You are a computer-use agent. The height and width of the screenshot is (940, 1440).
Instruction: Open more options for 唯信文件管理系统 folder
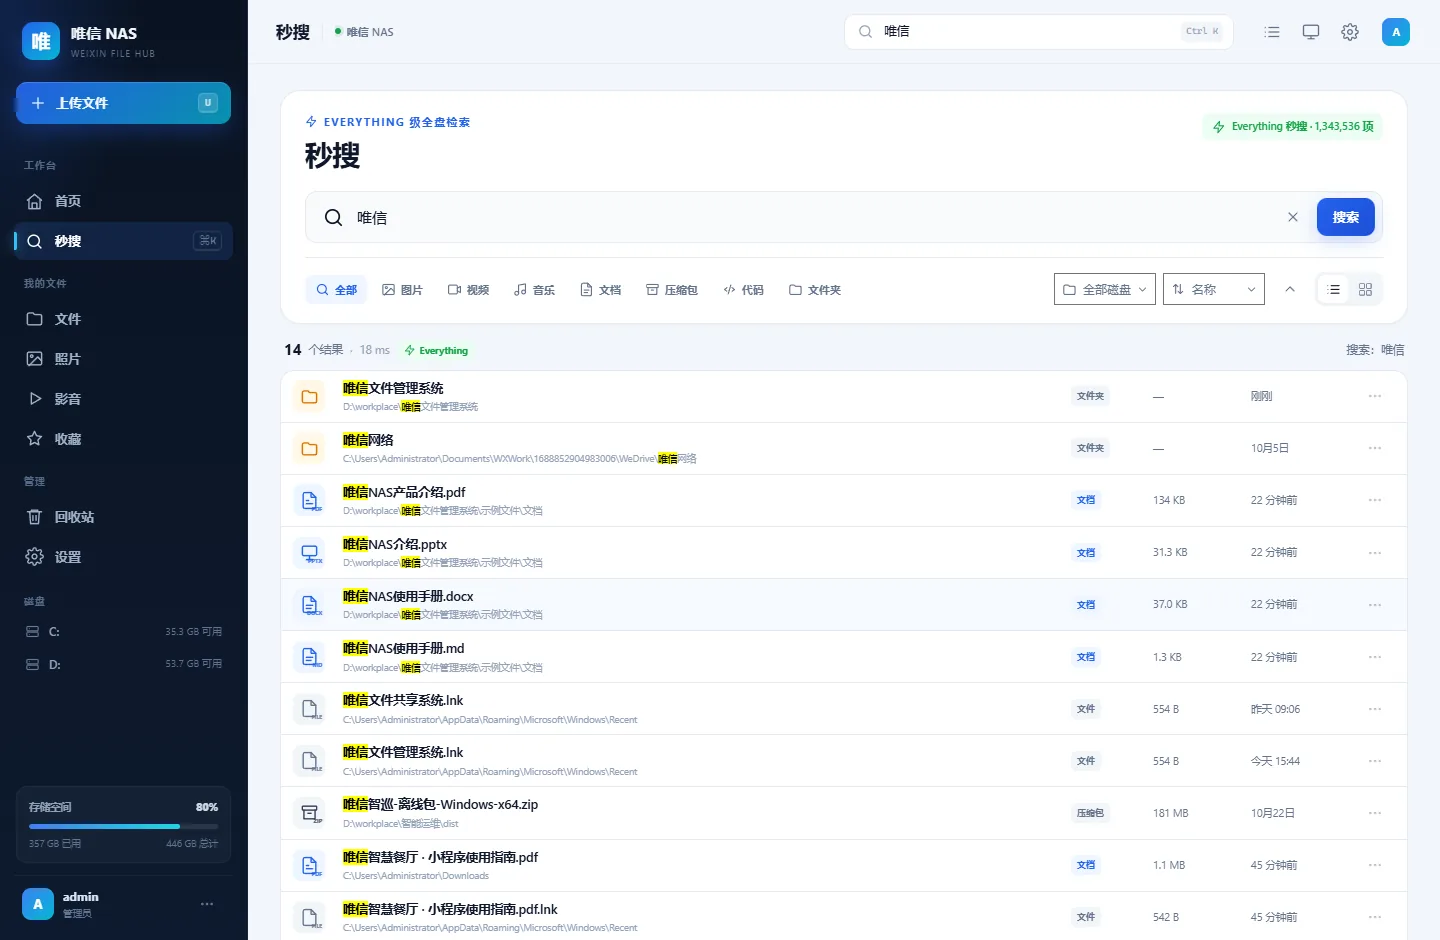[x=1375, y=396]
